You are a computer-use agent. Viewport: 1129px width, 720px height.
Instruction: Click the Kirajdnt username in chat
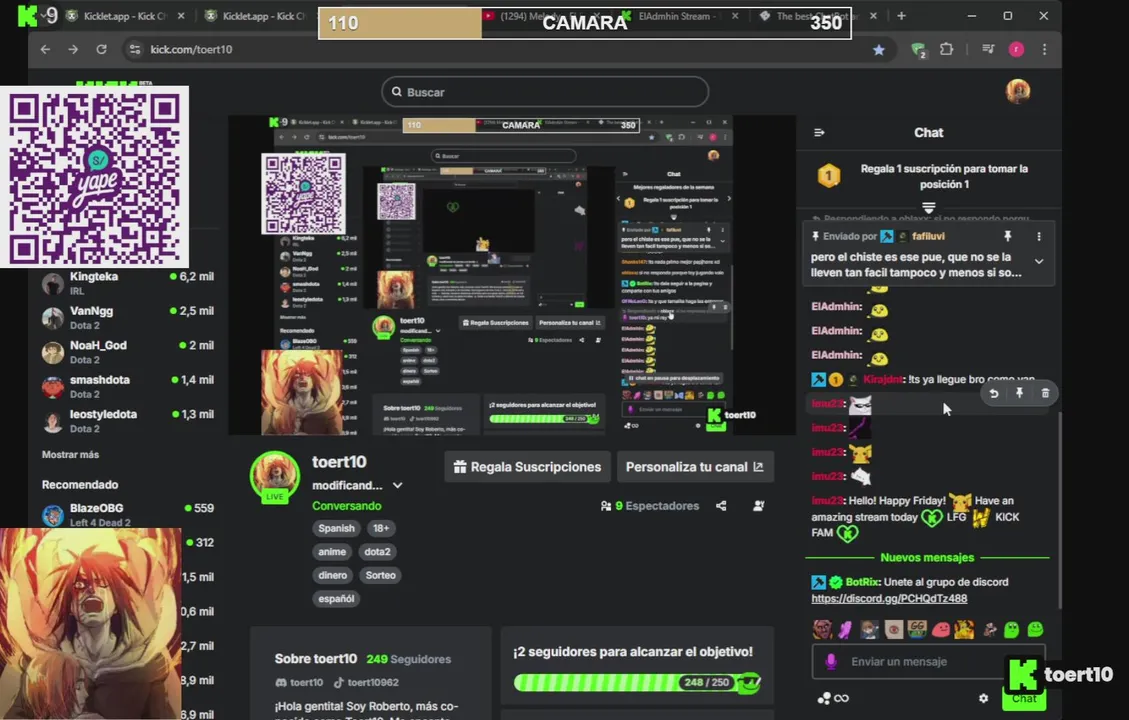(883, 379)
